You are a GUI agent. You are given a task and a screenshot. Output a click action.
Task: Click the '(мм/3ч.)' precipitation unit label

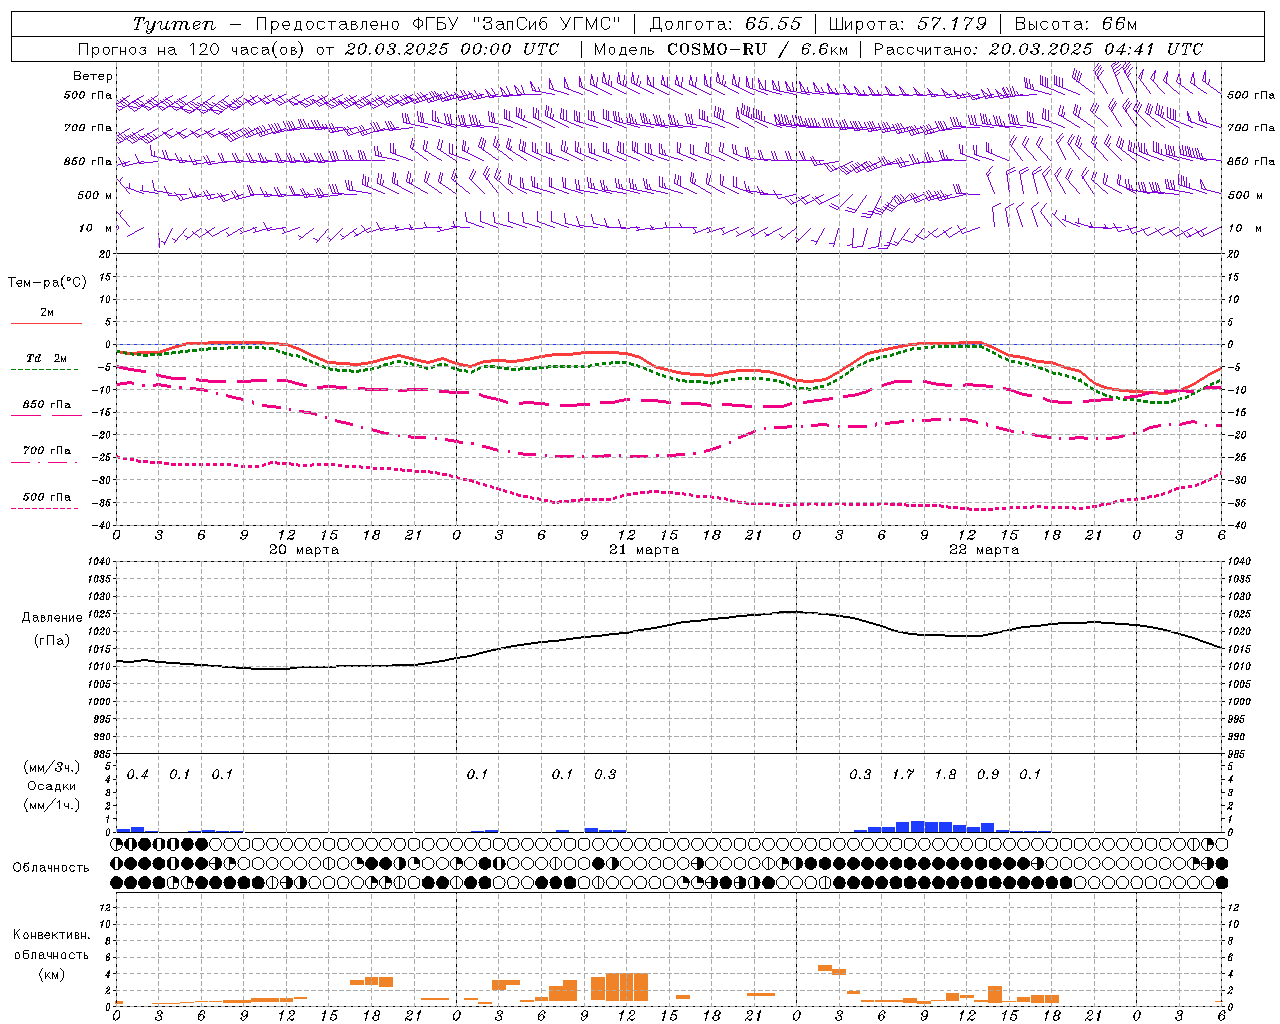52,768
